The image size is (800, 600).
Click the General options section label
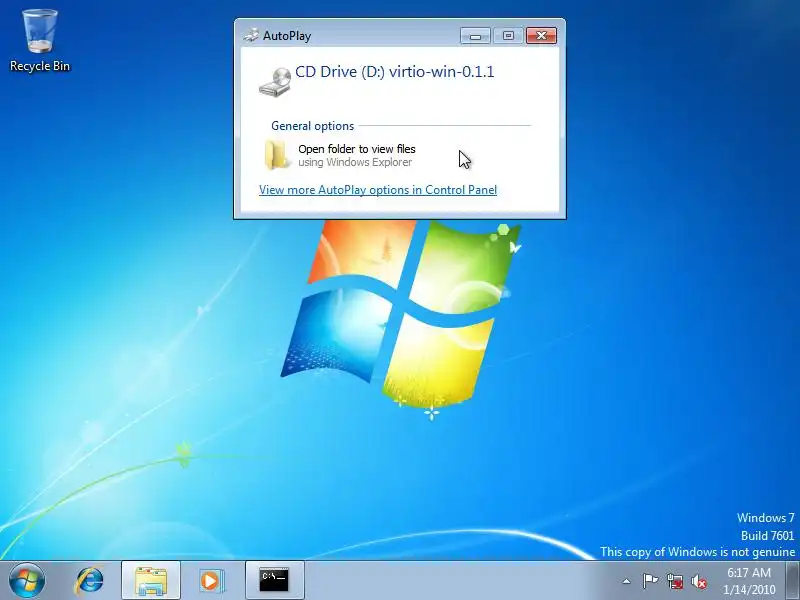click(312, 126)
